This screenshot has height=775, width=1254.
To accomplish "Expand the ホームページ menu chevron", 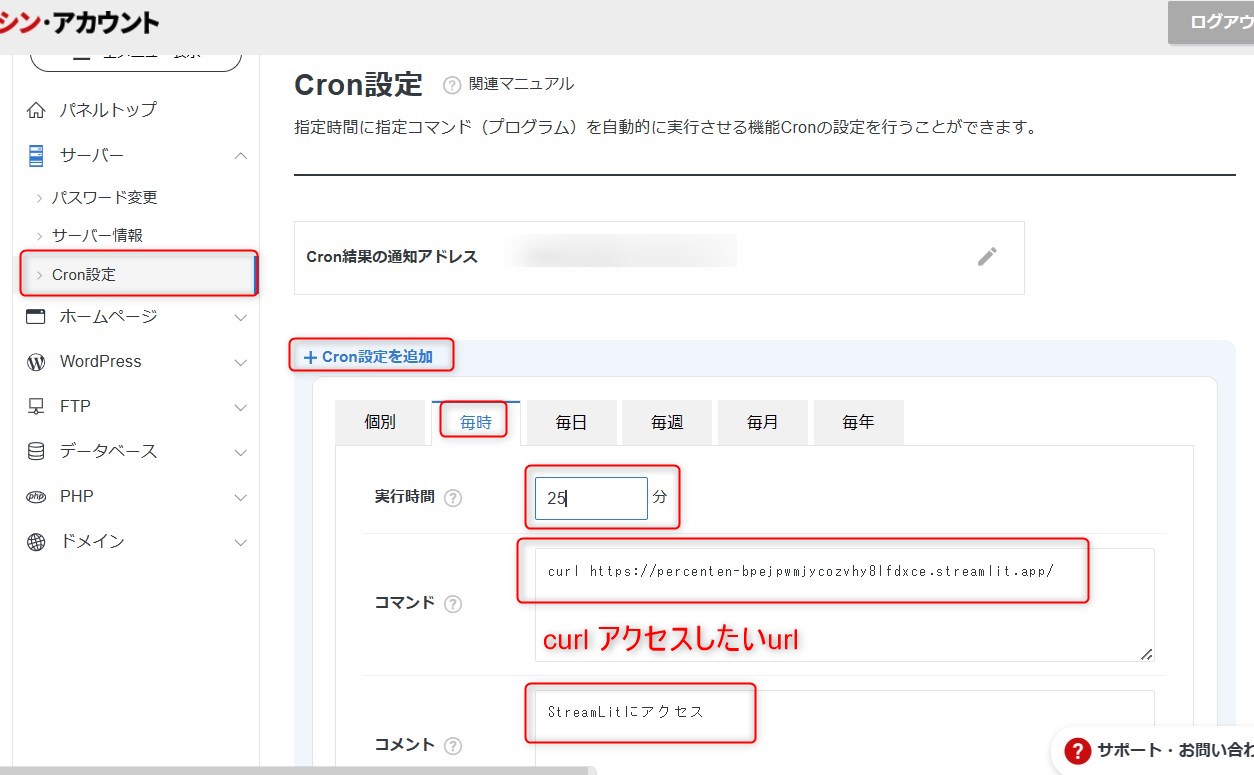I will (240, 318).
